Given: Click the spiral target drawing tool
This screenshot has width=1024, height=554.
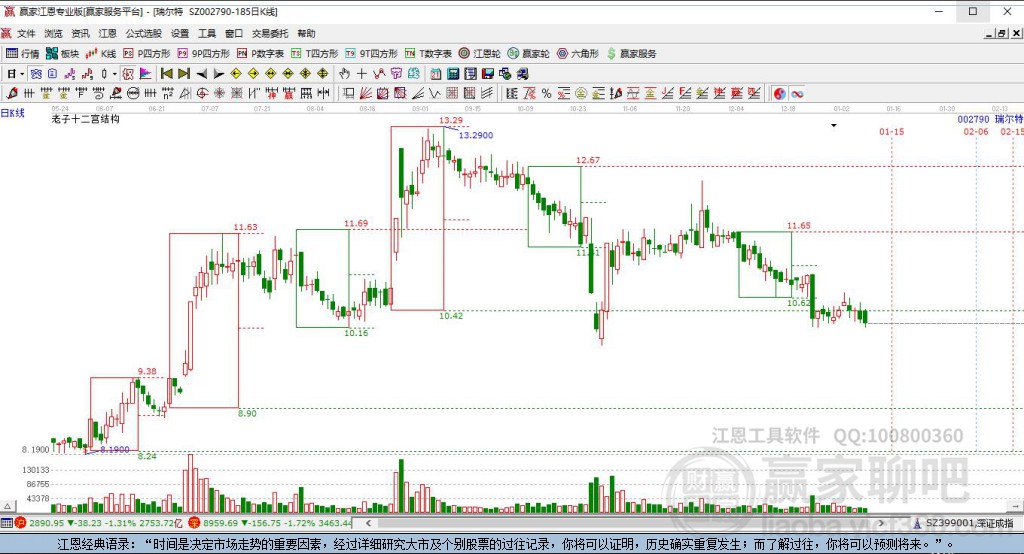Looking at the screenshot, I should (x=202, y=93).
